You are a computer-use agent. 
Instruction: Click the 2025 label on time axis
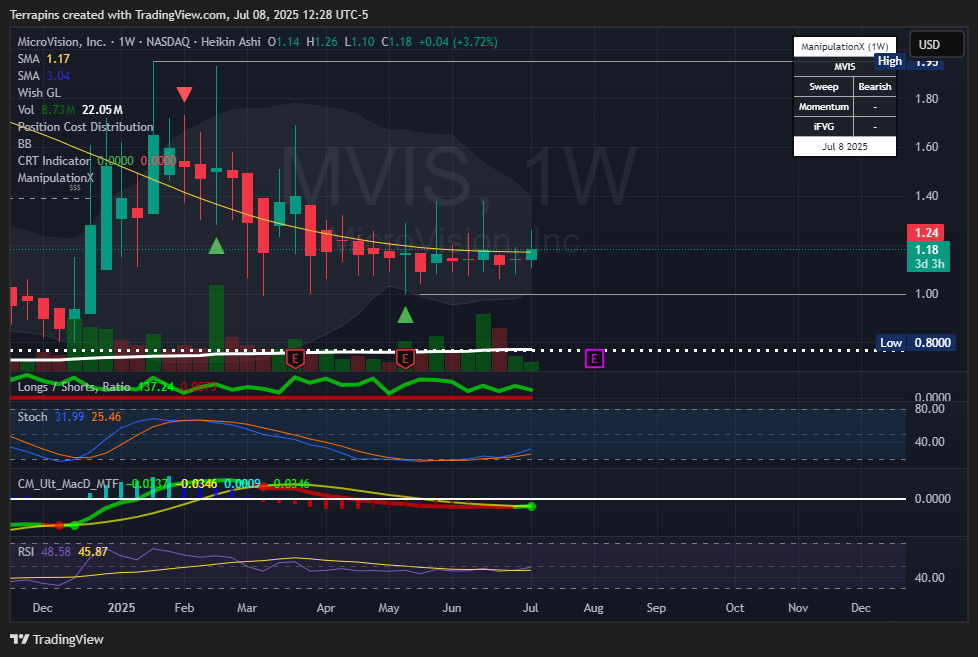coord(121,608)
